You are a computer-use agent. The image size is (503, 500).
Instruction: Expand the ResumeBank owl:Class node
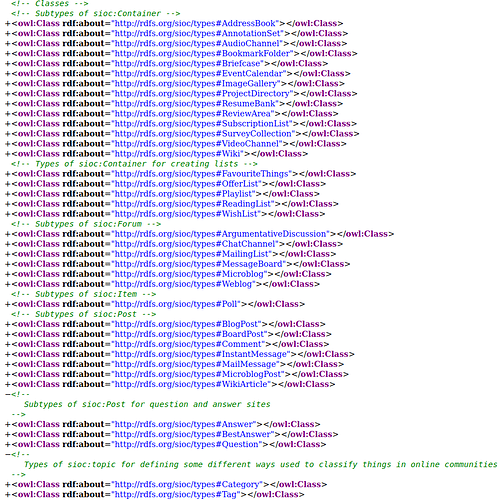tap(8, 104)
